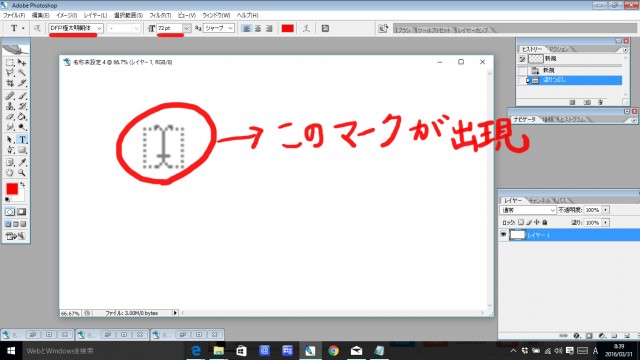Switch to Quick Mask mode
The height and width of the screenshot is (360, 640).
(x=22, y=211)
